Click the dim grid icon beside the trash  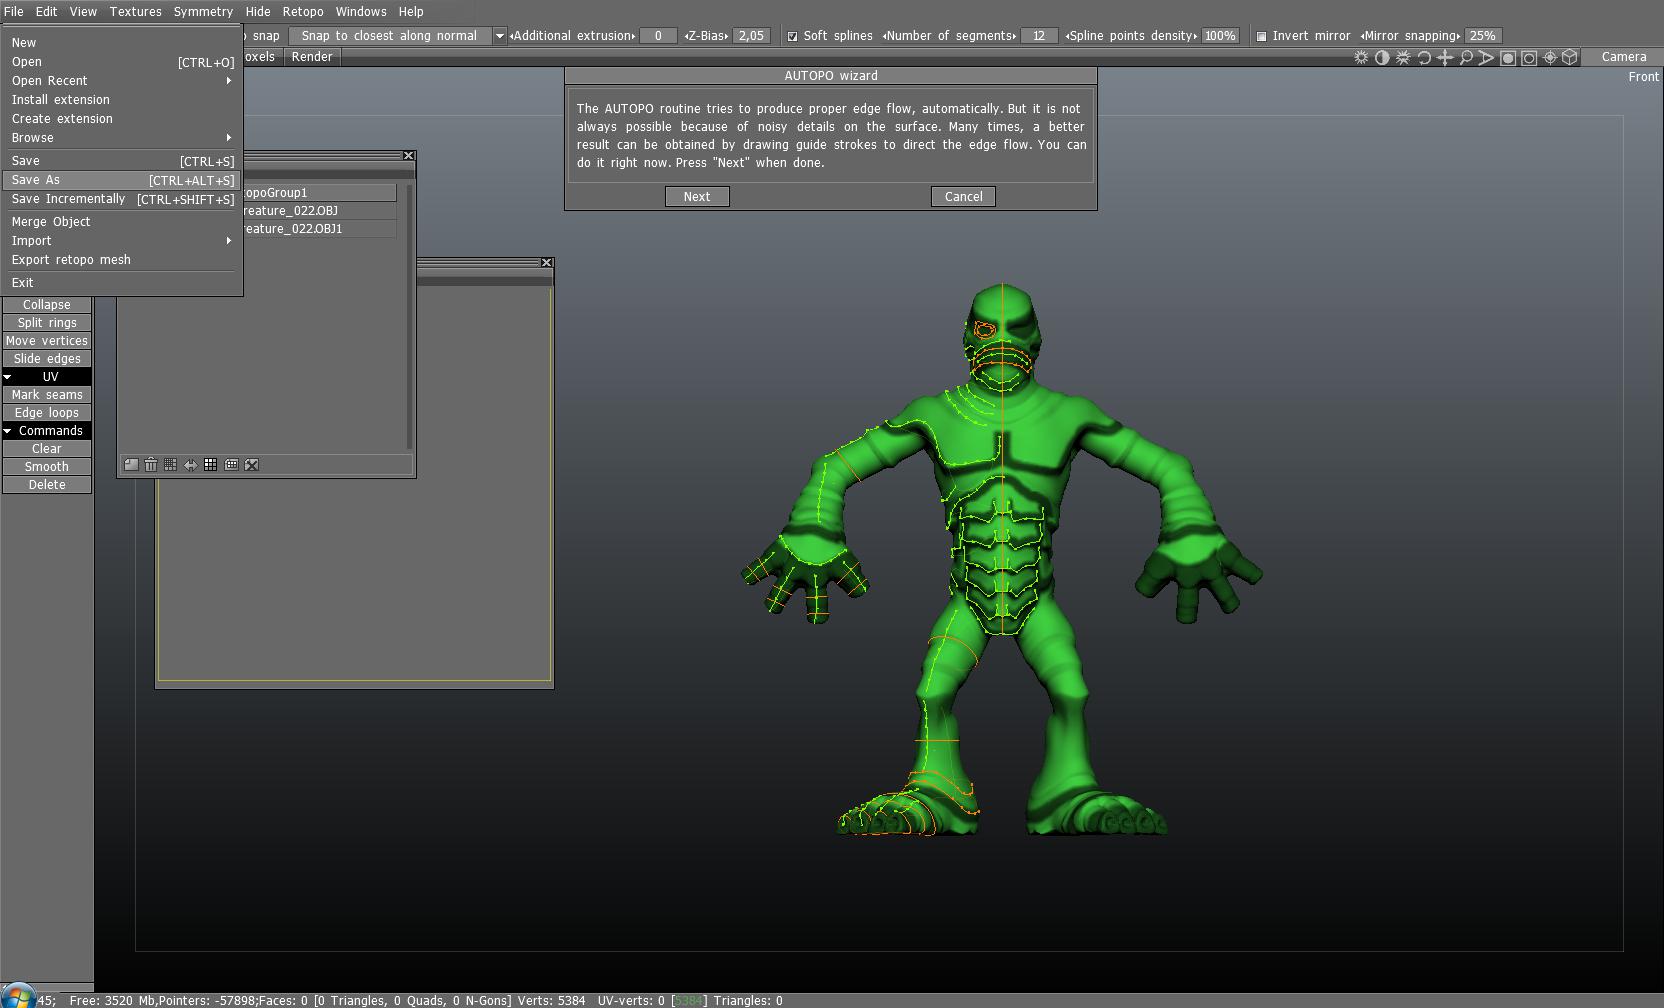coord(171,465)
